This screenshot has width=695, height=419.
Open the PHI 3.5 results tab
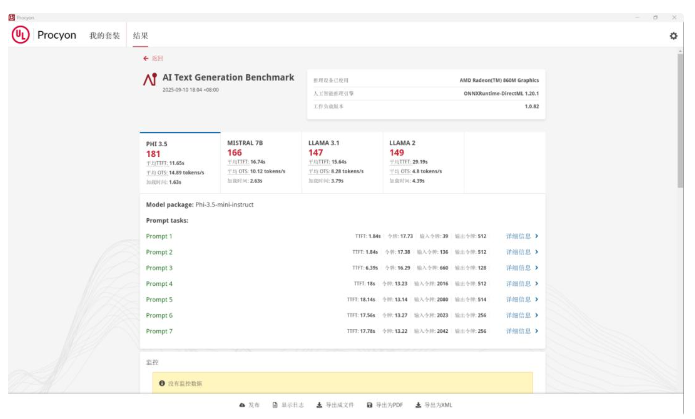180,162
